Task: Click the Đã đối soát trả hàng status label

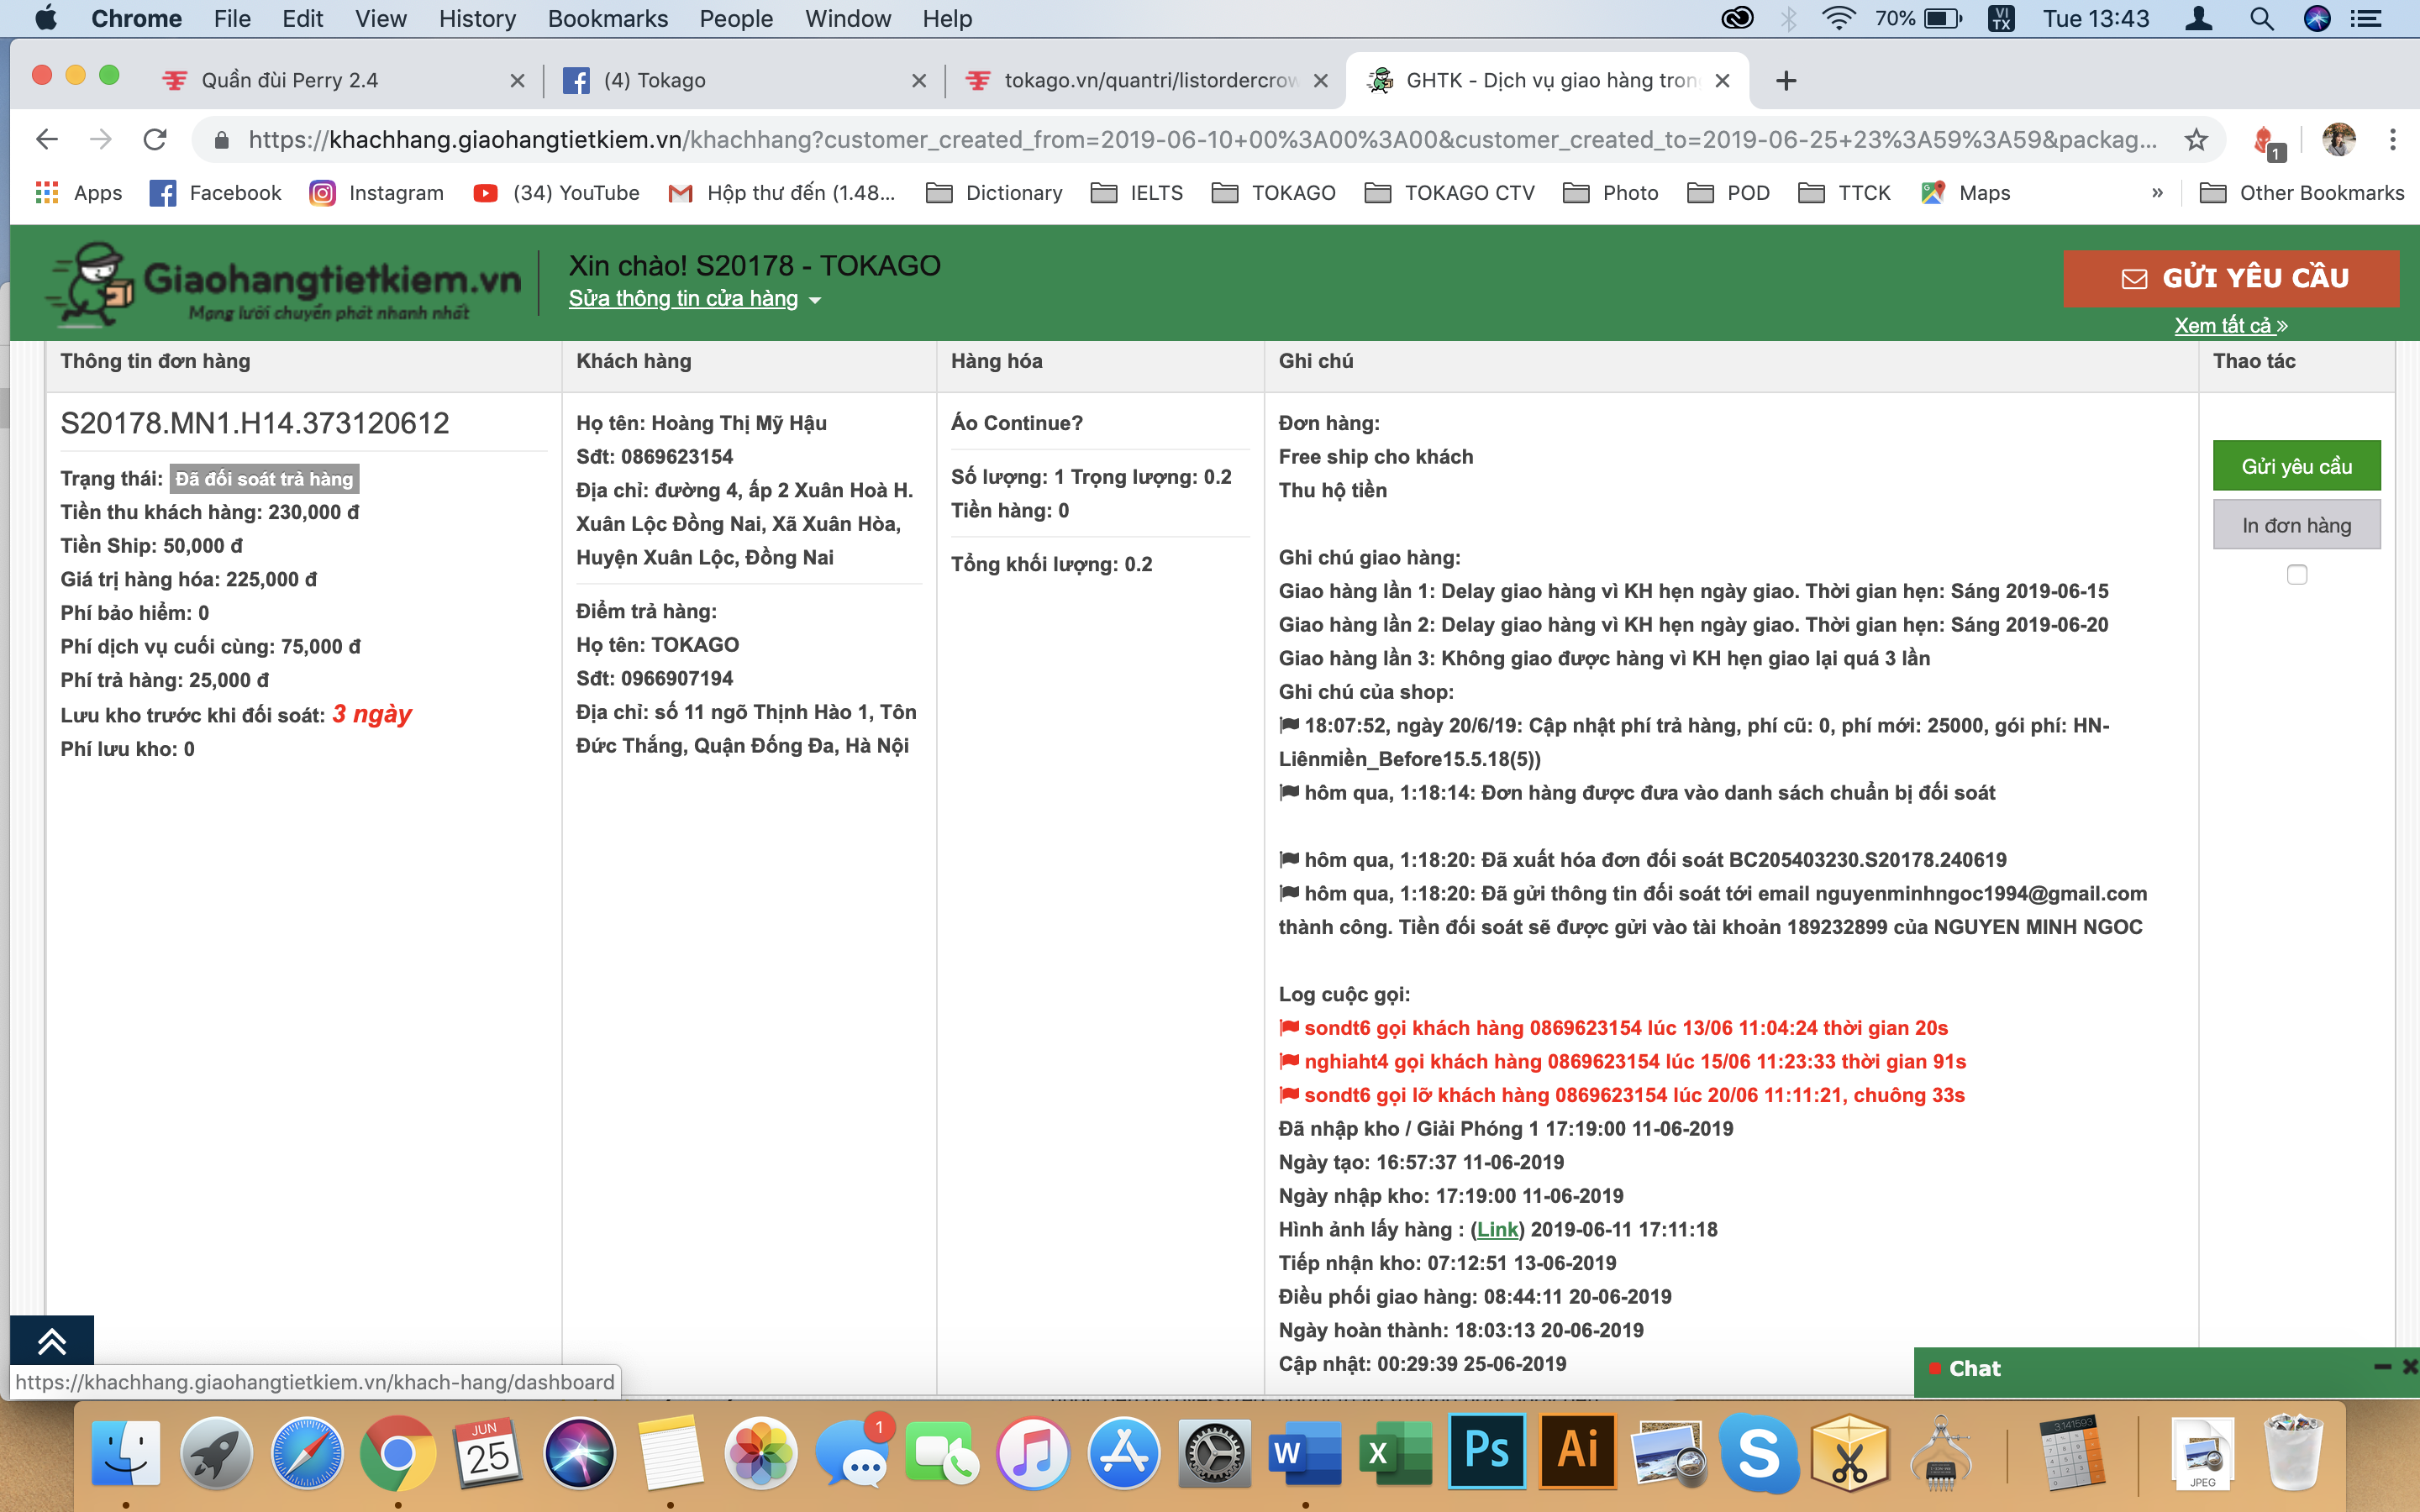Action: 264,479
